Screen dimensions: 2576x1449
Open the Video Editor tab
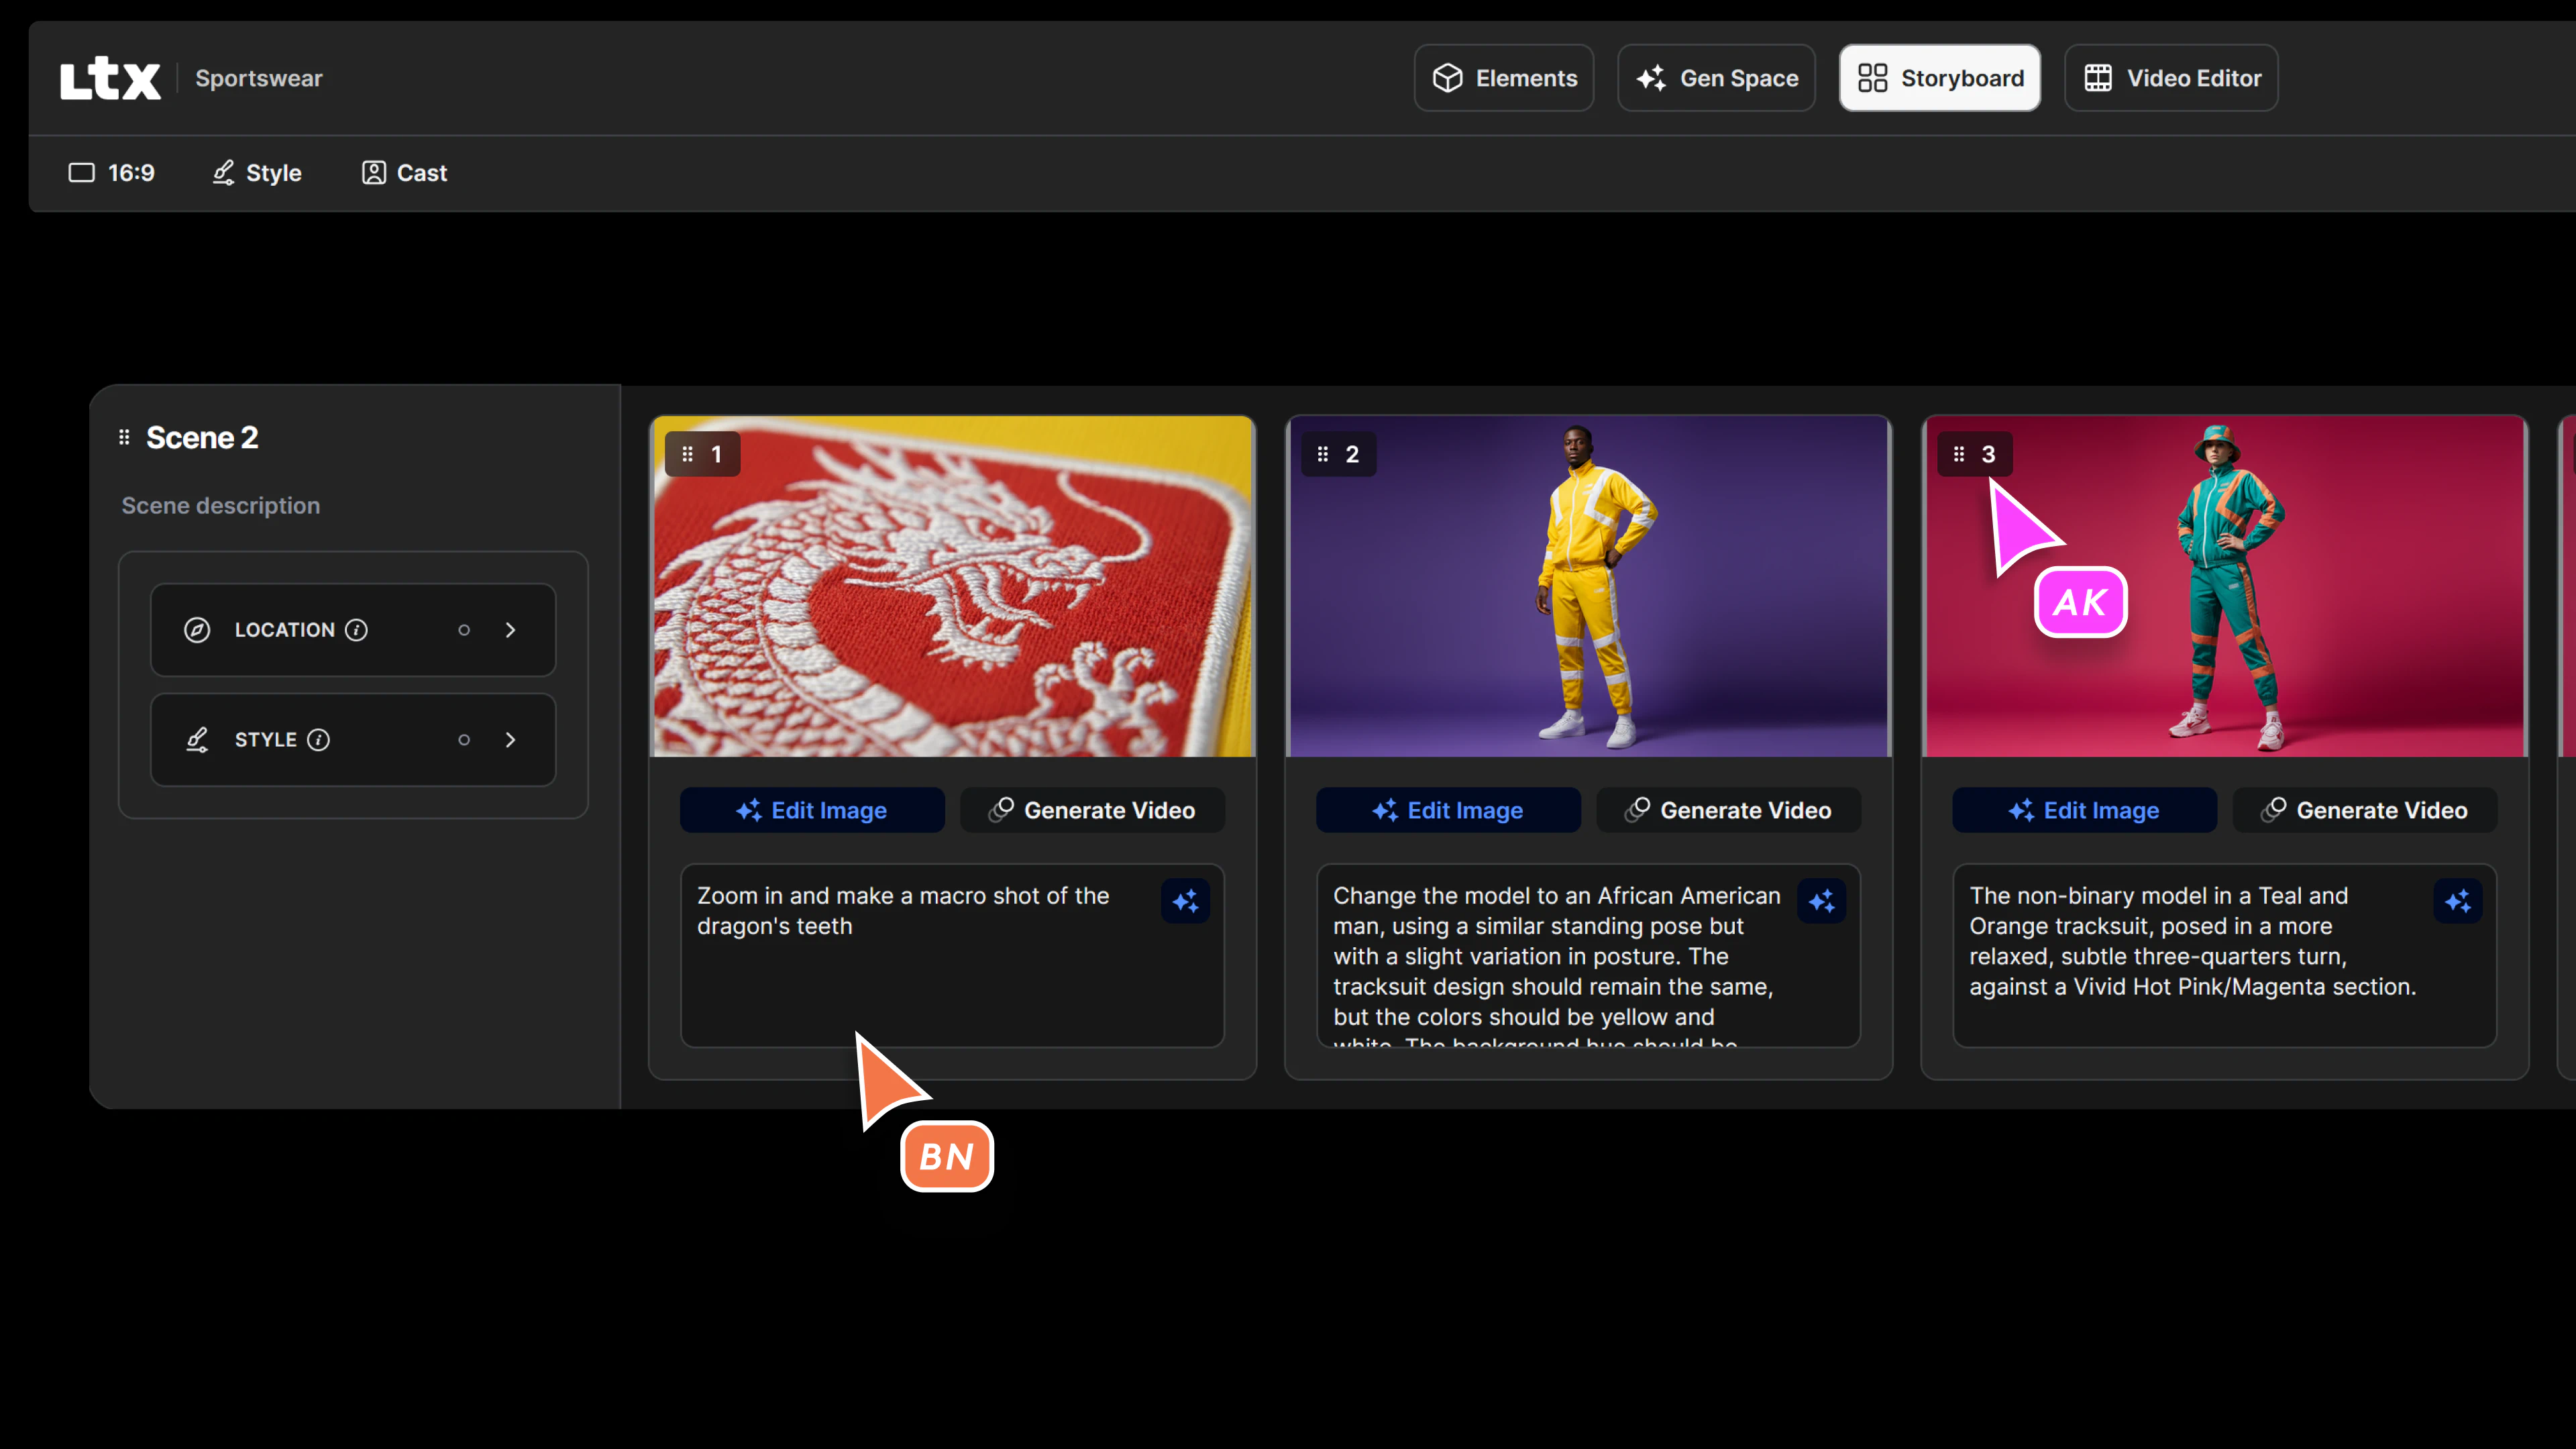[x=2171, y=78]
